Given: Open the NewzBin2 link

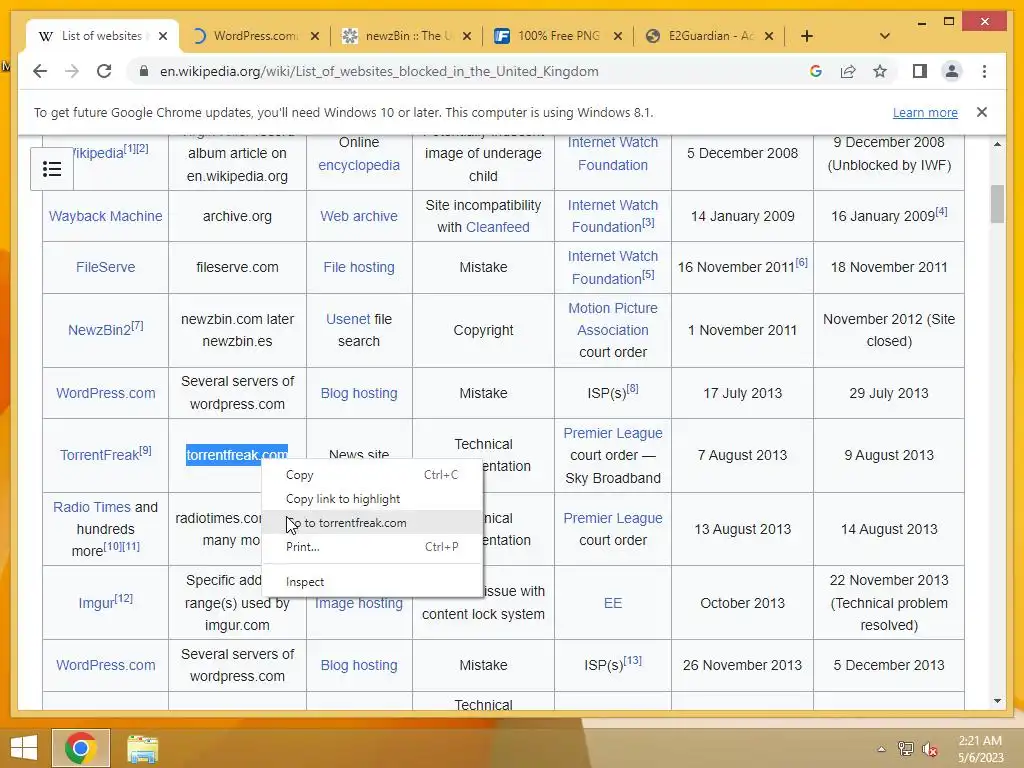Looking at the screenshot, I should 99,330.
